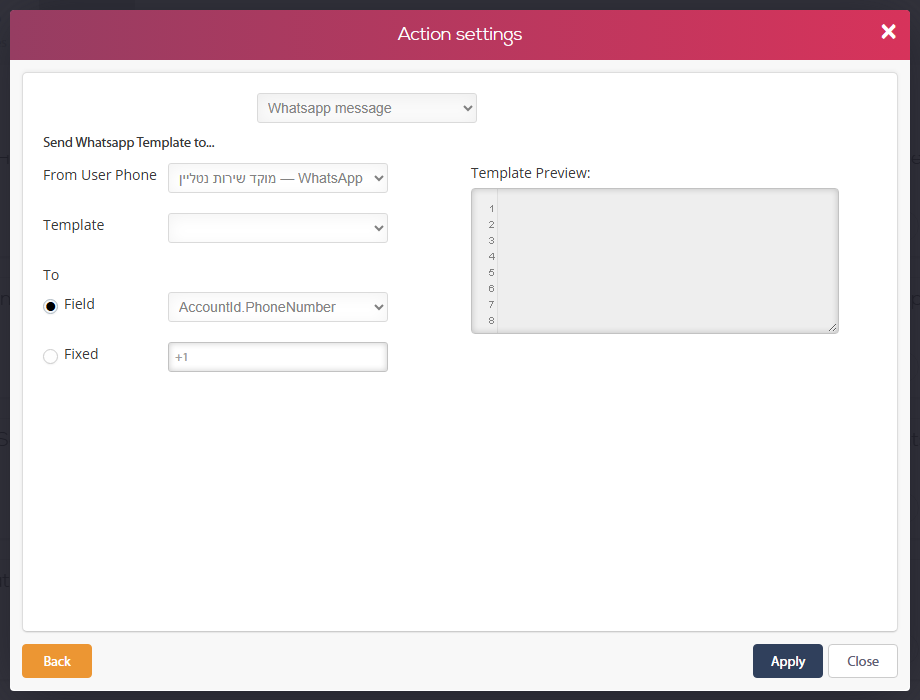This screenshot has height=700, width=920.
Task: Open the From User Phone dropdown
Action: point(278,178)
